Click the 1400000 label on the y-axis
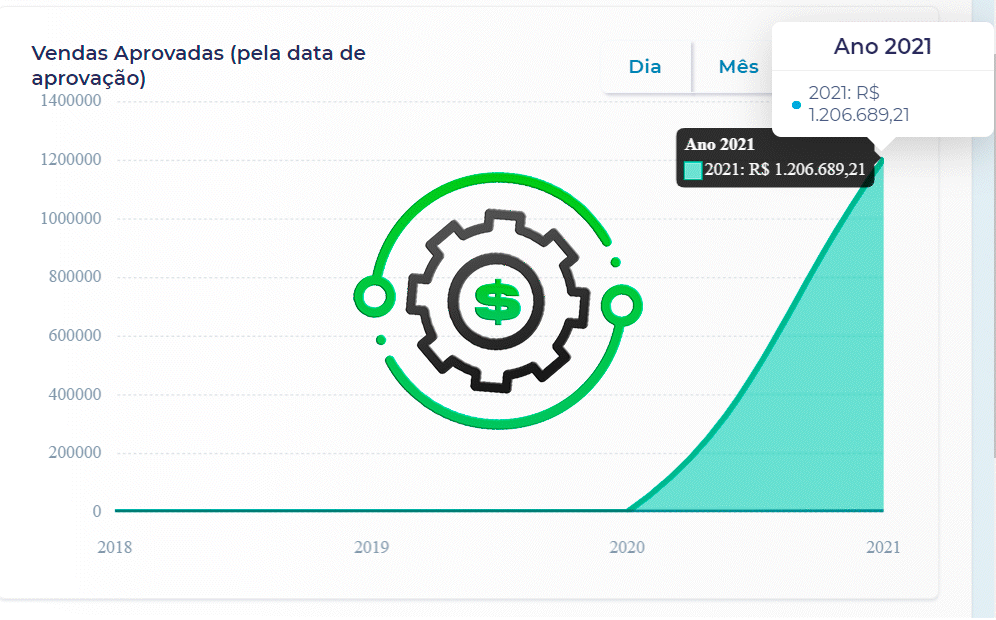Viewport: 996px width, 620px height. pyautogui.click(x=69, y=101)
